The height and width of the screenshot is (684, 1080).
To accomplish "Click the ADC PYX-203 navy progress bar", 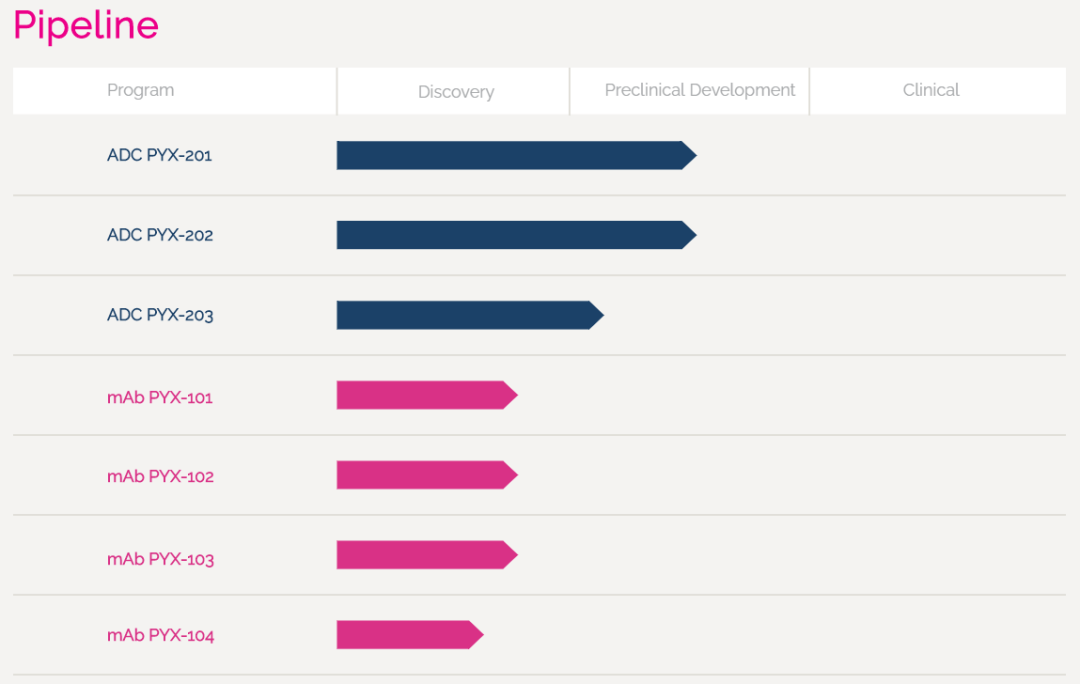I will [465, 315].
